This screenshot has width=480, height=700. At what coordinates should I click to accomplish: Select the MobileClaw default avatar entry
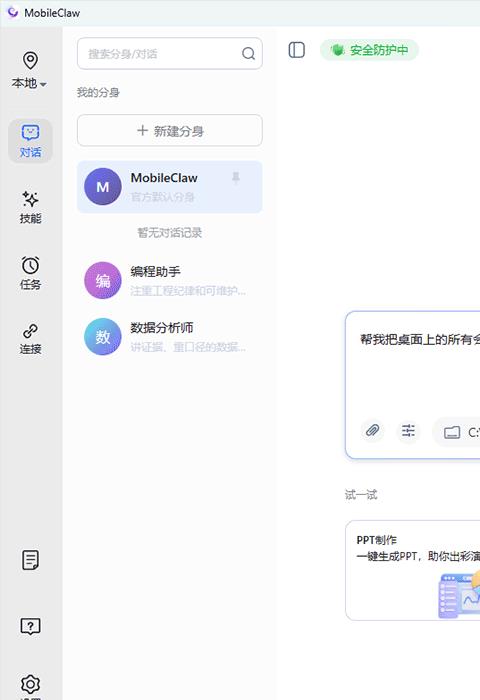pos(170,187)
